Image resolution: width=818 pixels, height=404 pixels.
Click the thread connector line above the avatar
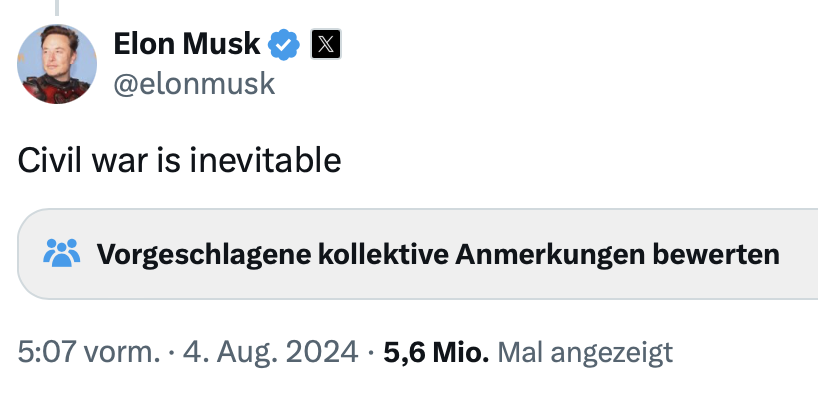click(57, 6)
